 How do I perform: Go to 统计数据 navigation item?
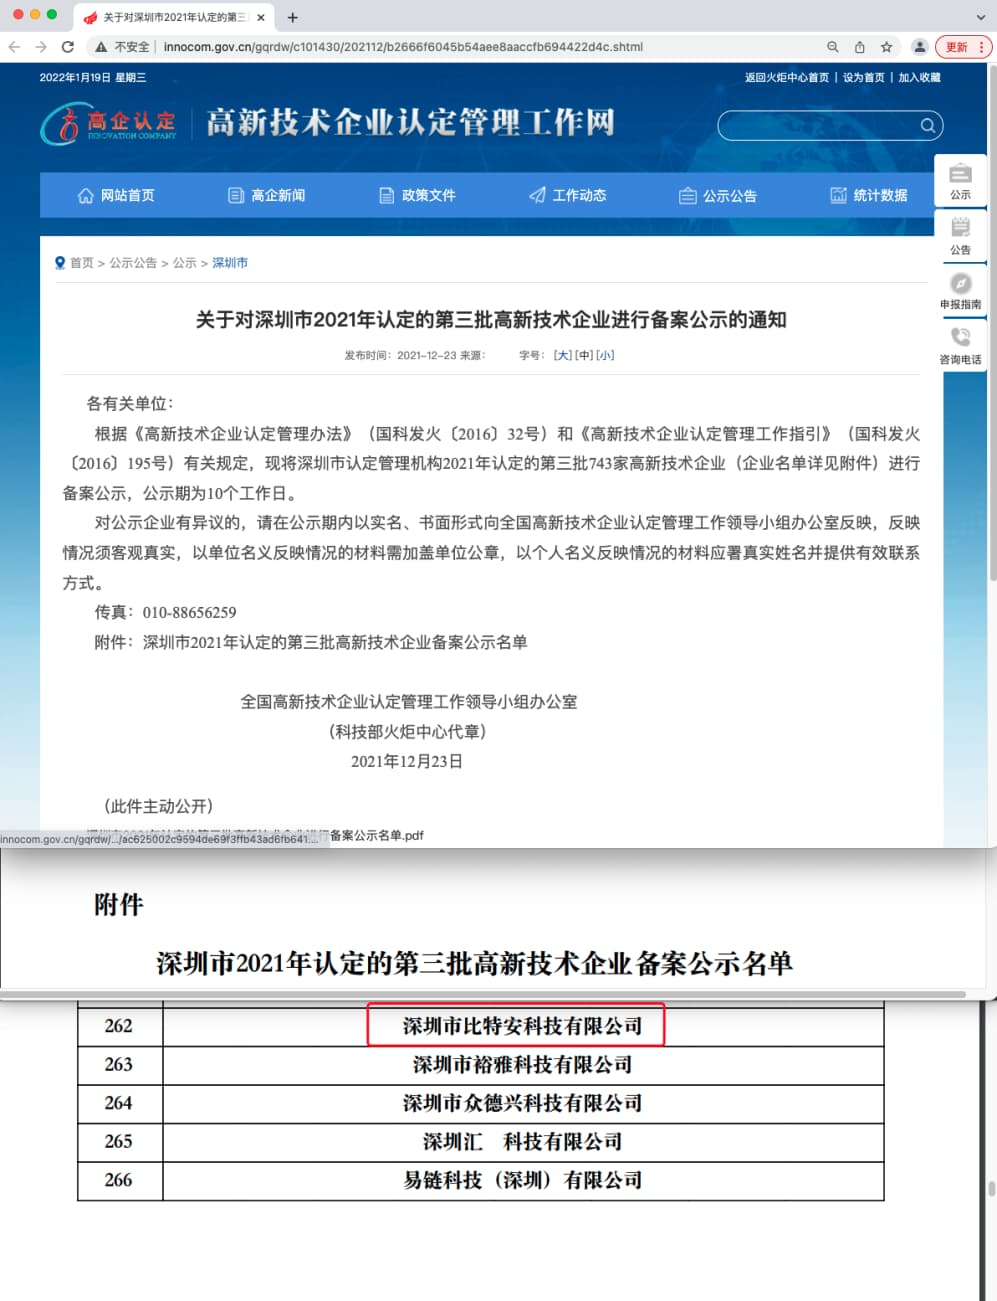(x=869, y=196)
